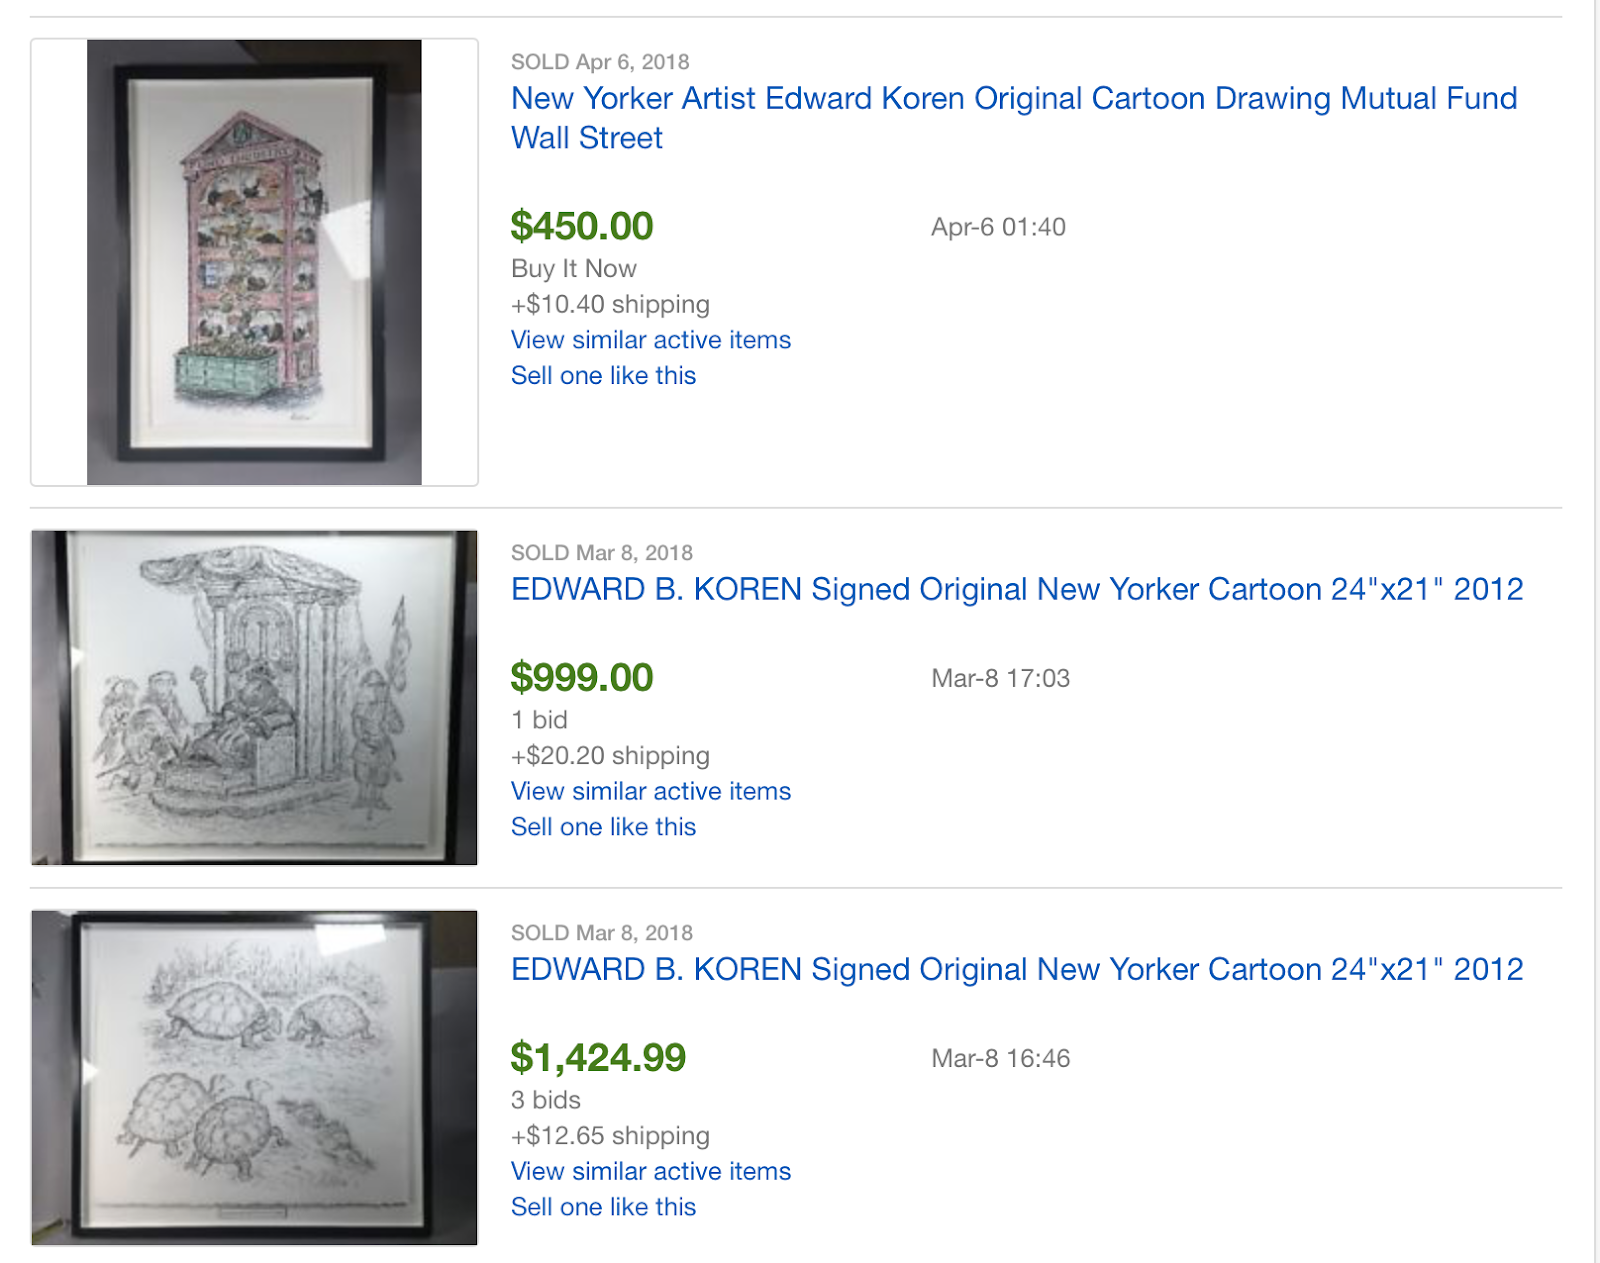This screenshot has height=1263, width=1600.
Task: Click Sell one like this under $999.00 listing
Action: 603,827
